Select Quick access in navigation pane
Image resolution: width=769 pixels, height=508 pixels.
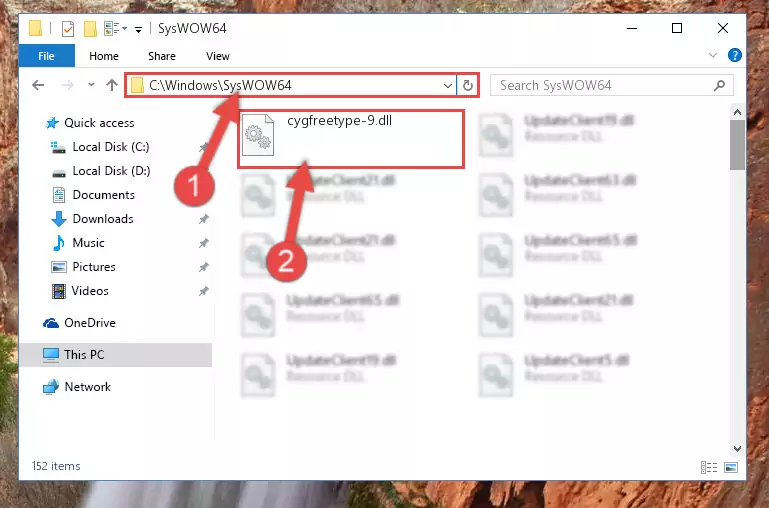tap(99, 123)
